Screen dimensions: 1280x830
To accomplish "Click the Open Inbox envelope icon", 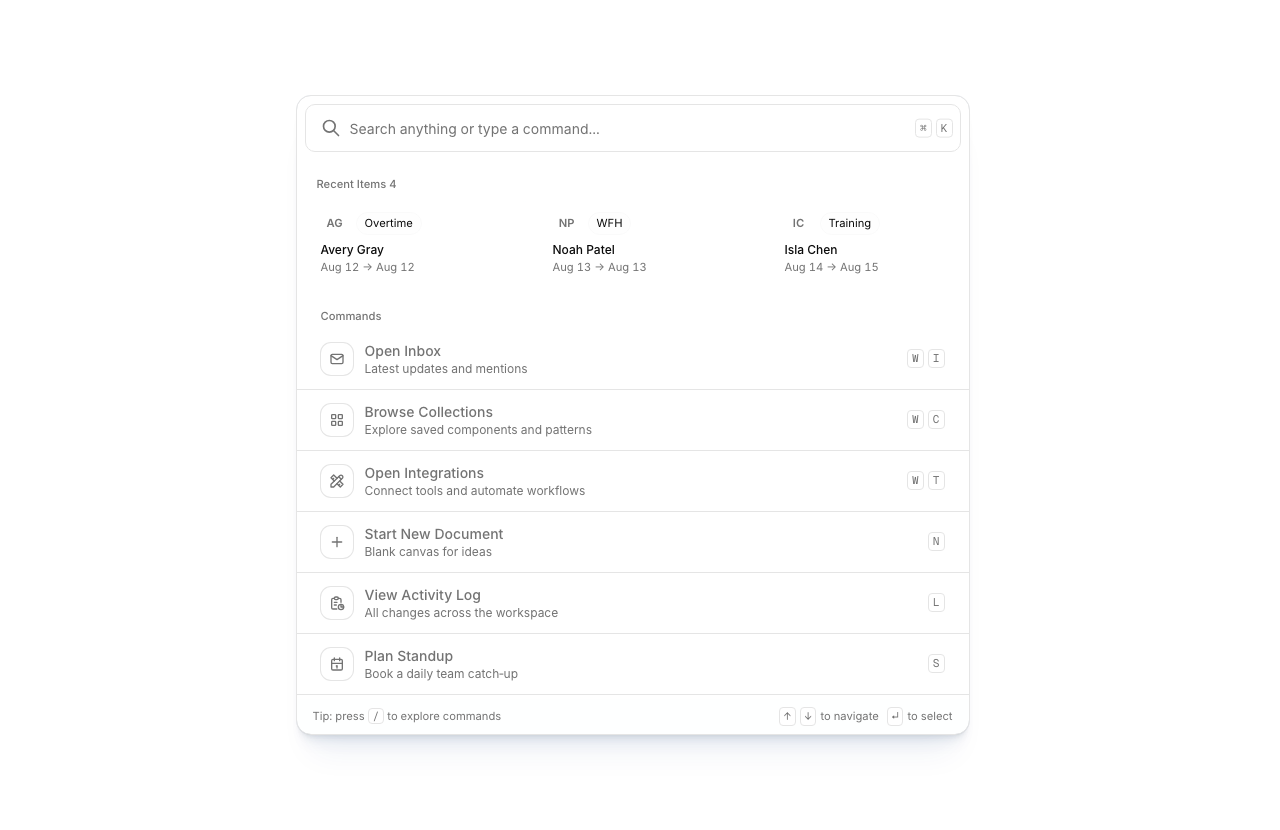I will point(337,359).
